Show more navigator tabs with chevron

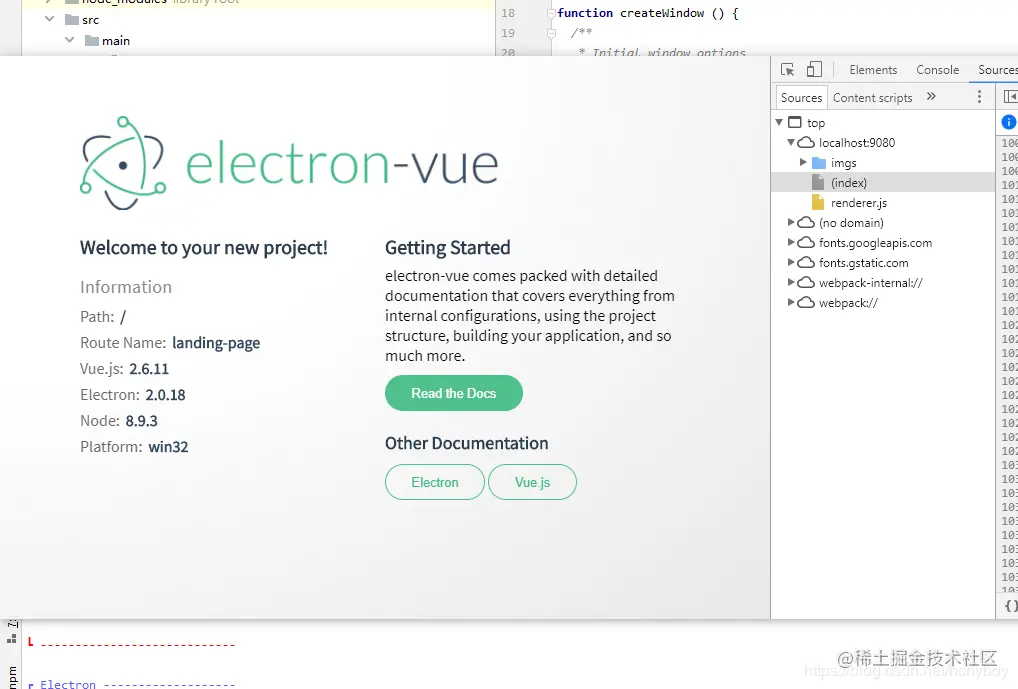[931, 96]
